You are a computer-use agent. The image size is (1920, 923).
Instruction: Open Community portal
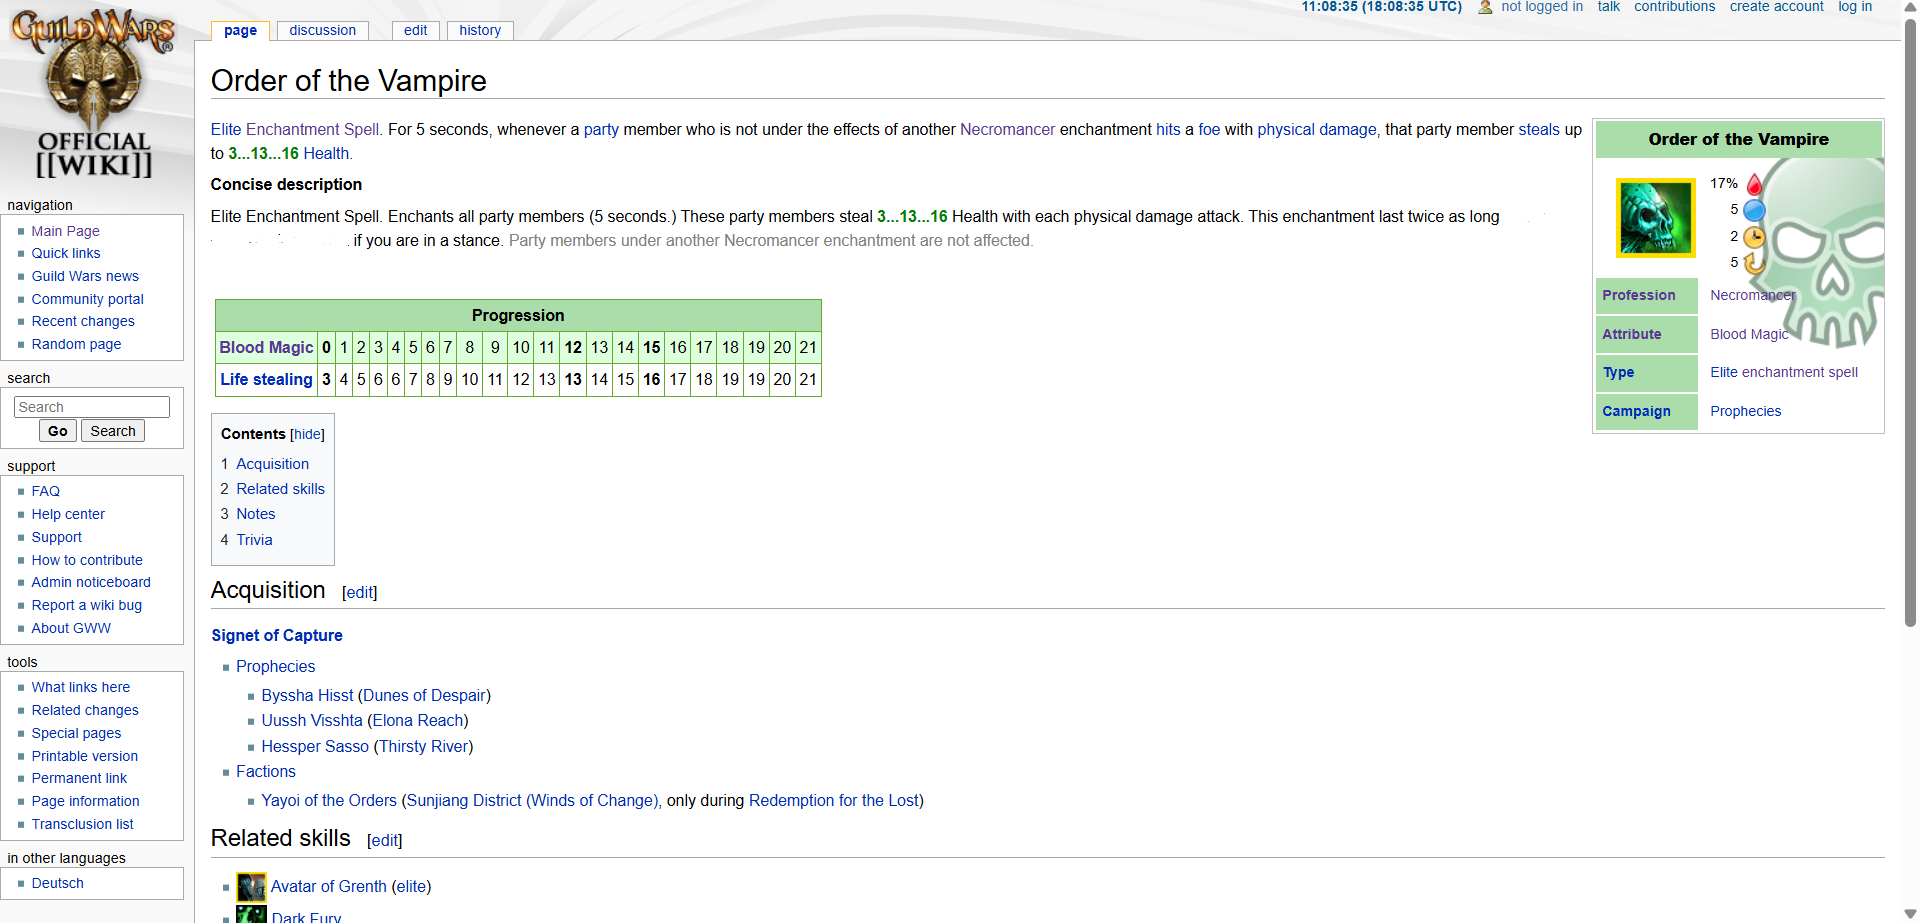point(87,299)
